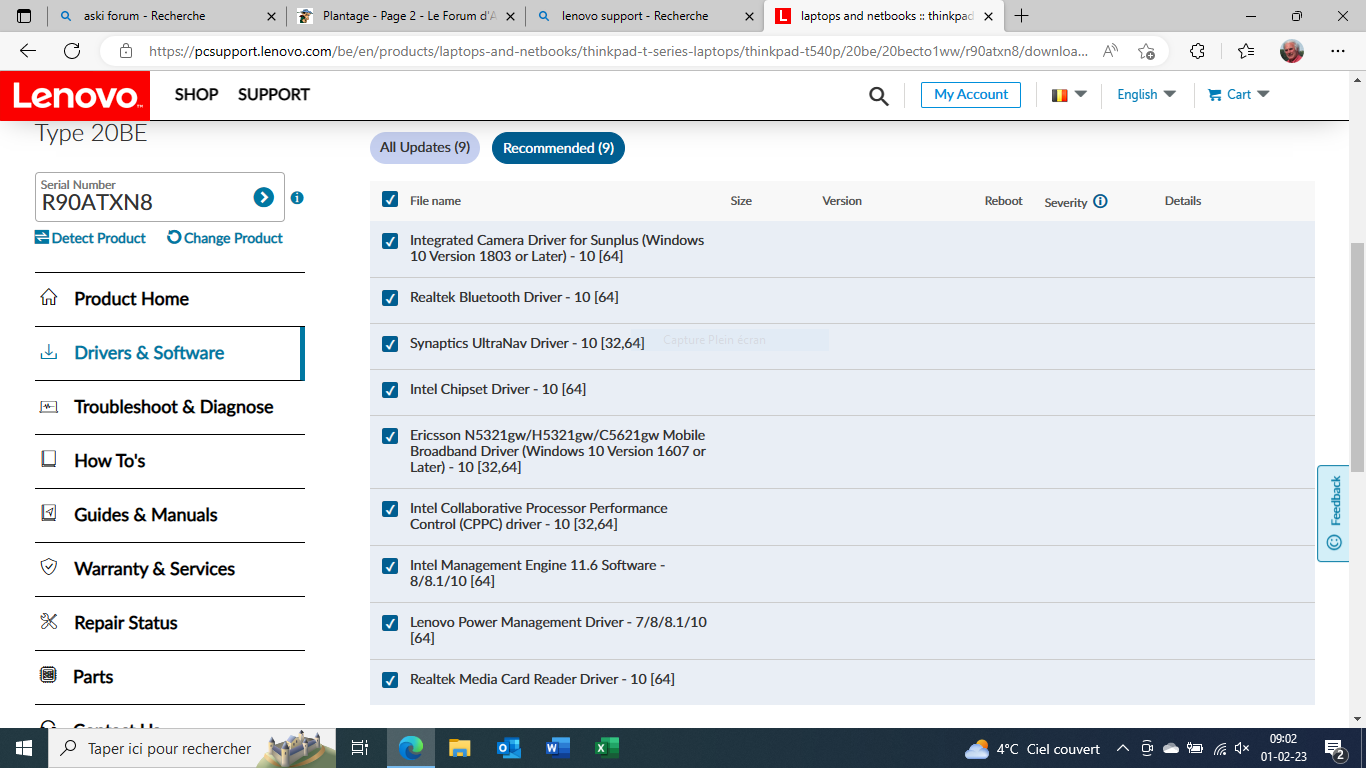Open a new browser tab
This screenshot has height=768, width=1366.
click(1021, 16)
